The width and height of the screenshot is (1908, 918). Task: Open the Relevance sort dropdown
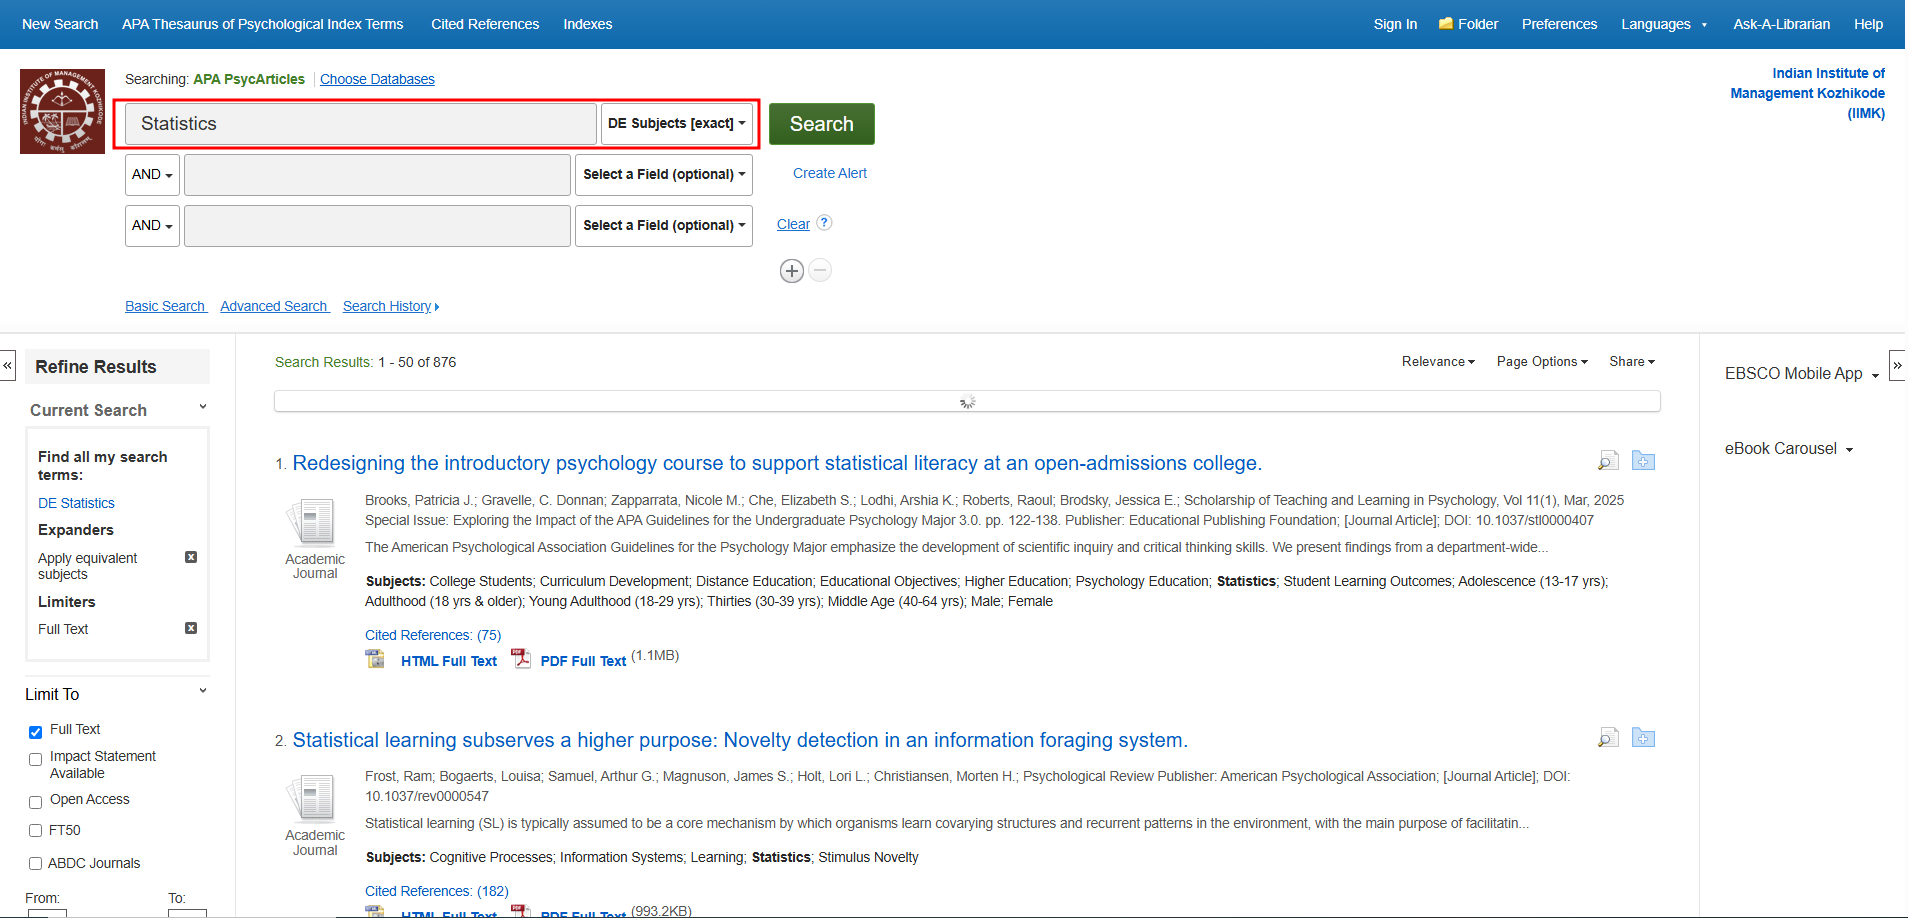[x=1437, y=362]
